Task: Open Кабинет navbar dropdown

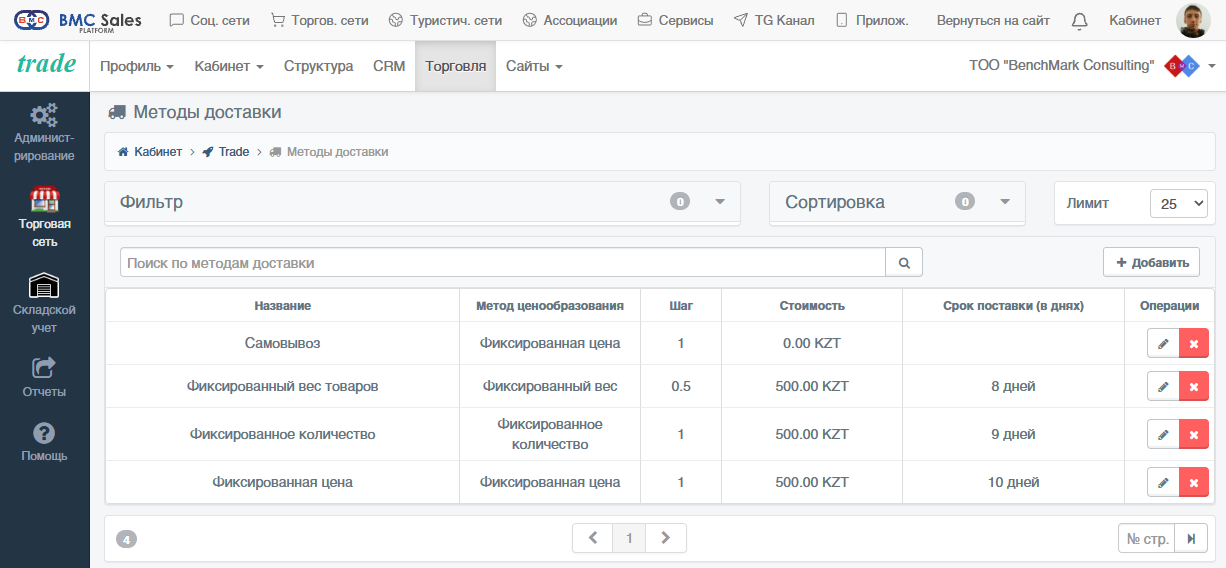Action: (229, 66)
